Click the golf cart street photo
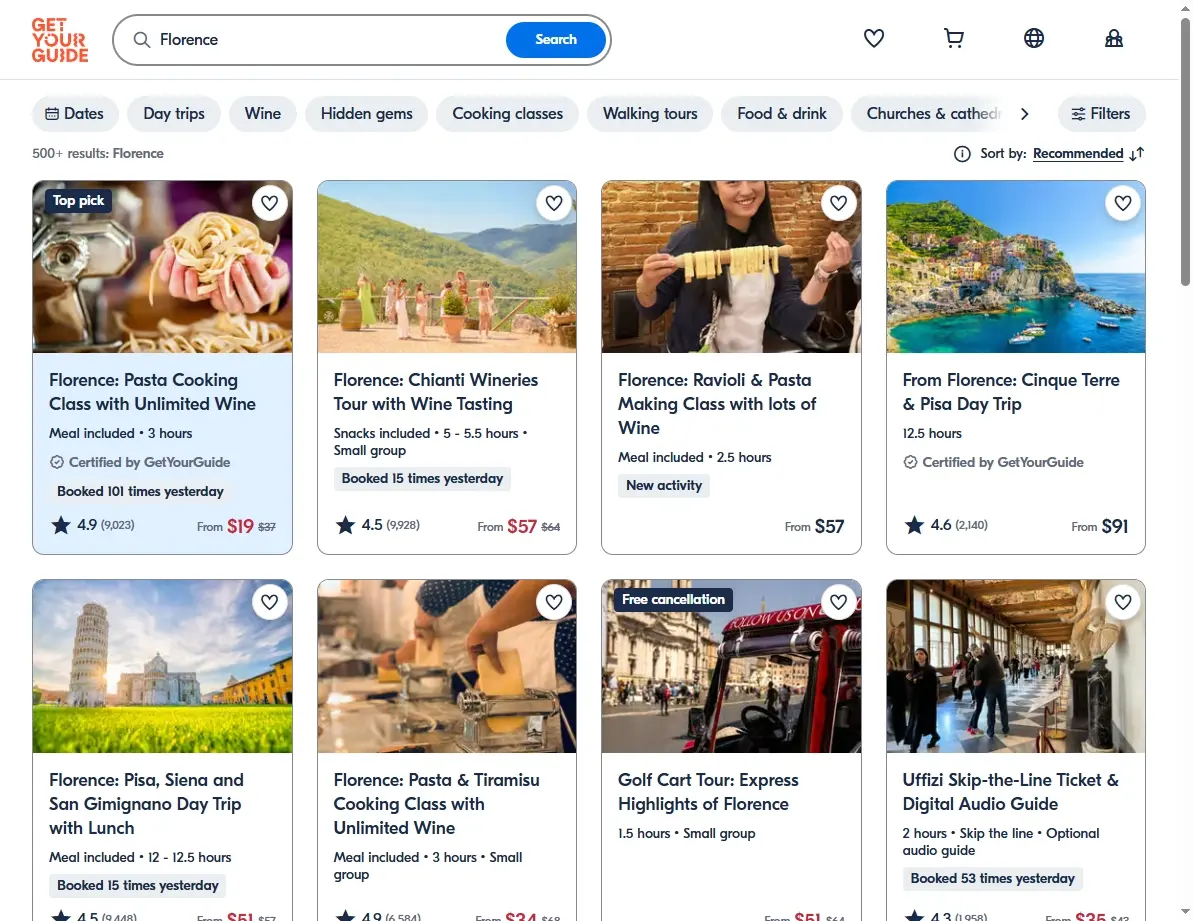Image resolution: width=1193 pixels, height=921 pixels. pos(731,666)
